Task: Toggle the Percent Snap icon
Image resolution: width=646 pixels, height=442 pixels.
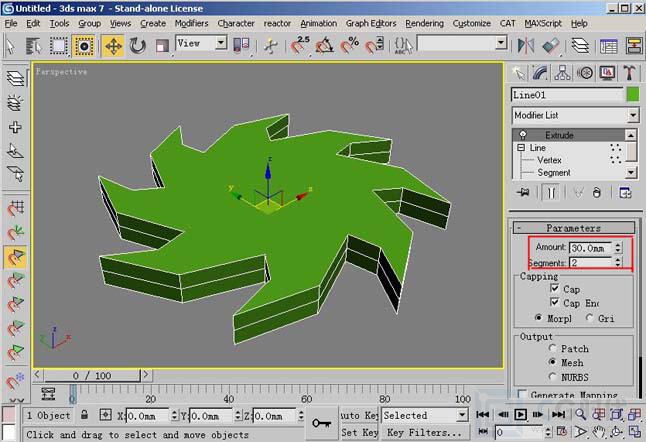Action: pos(349,46)
